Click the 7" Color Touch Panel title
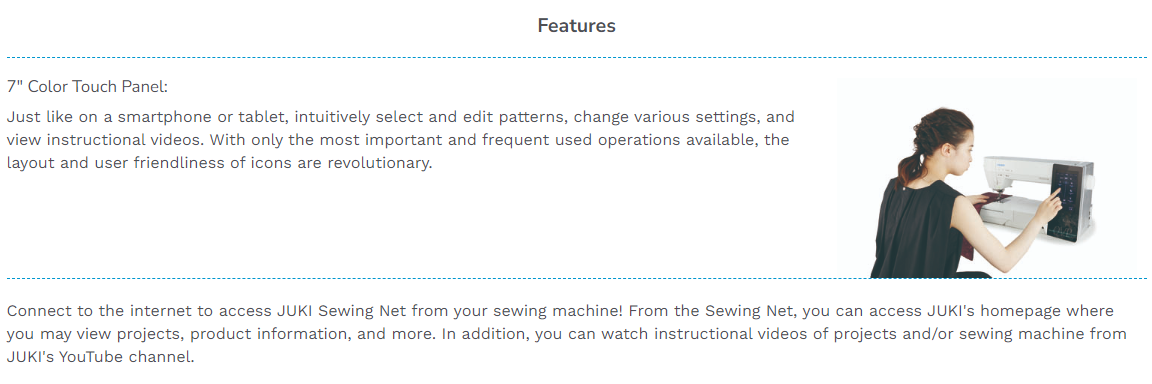This screenshot has width=1152, height=384. pos(87,87)
